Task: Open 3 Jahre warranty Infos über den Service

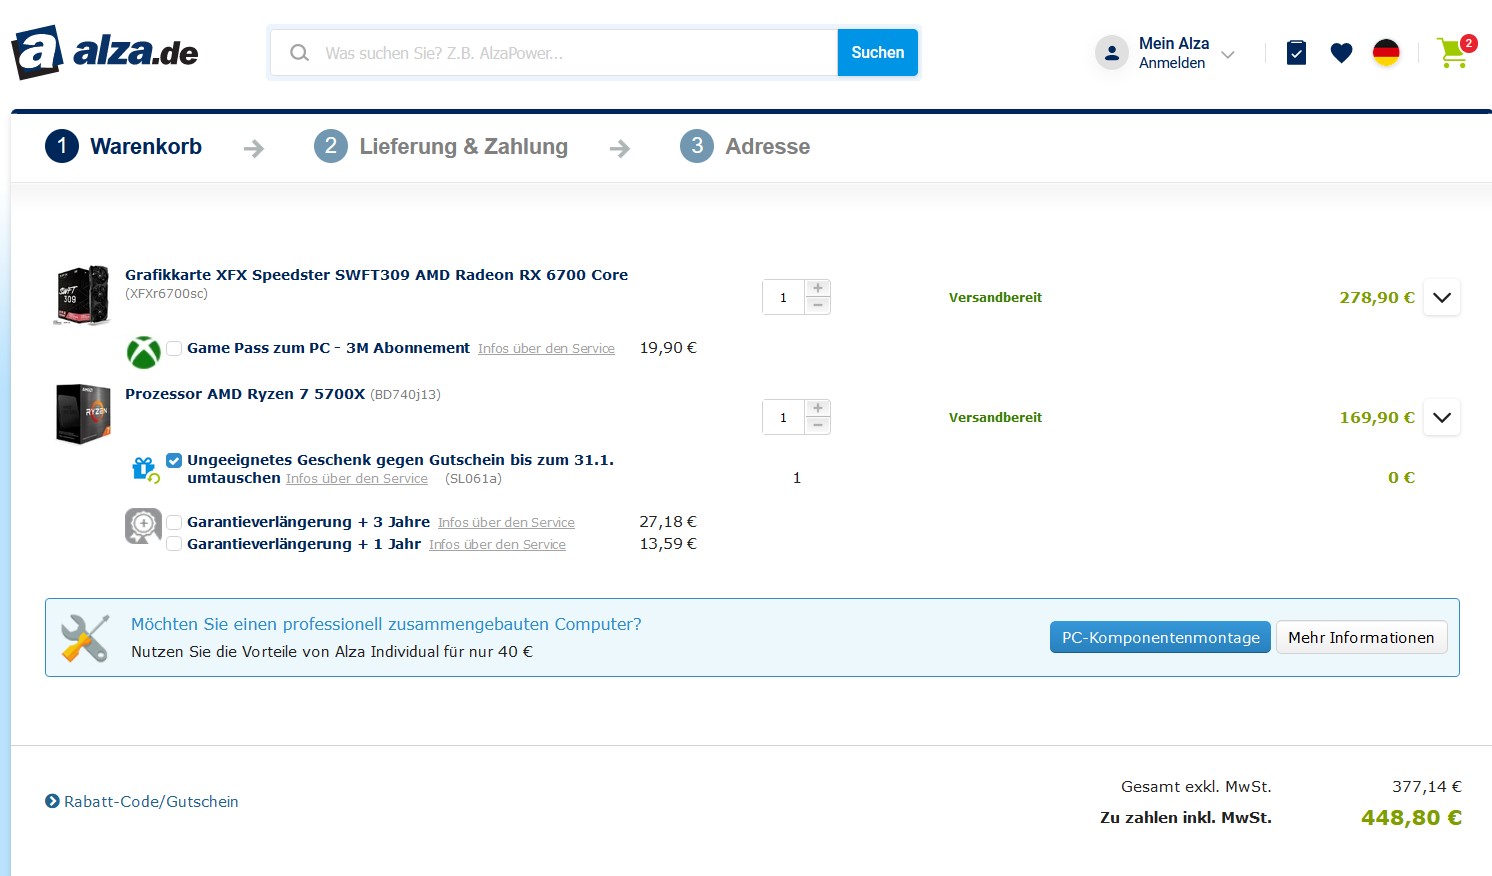Action: pos(506,522)
